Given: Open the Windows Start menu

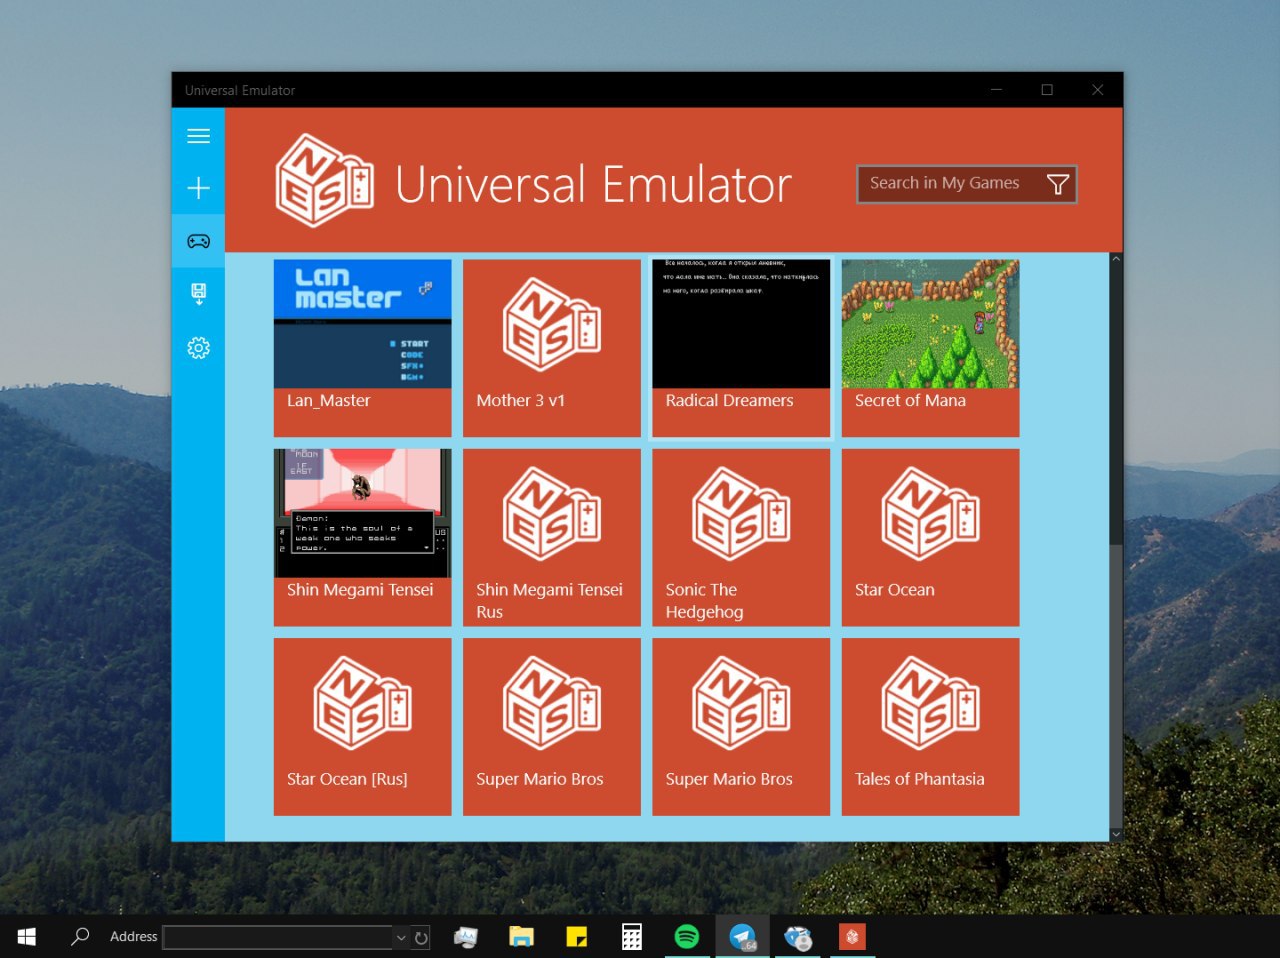Looking at the screenshot, I should coord(27,937).
